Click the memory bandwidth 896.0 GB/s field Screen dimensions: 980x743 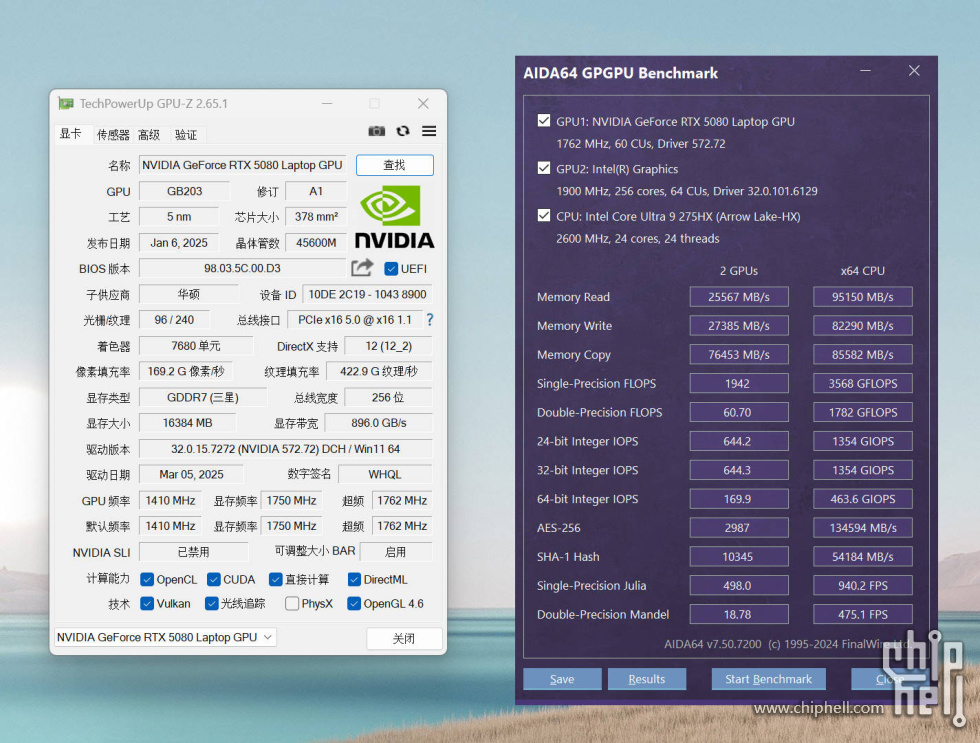(x=379, y=423)
